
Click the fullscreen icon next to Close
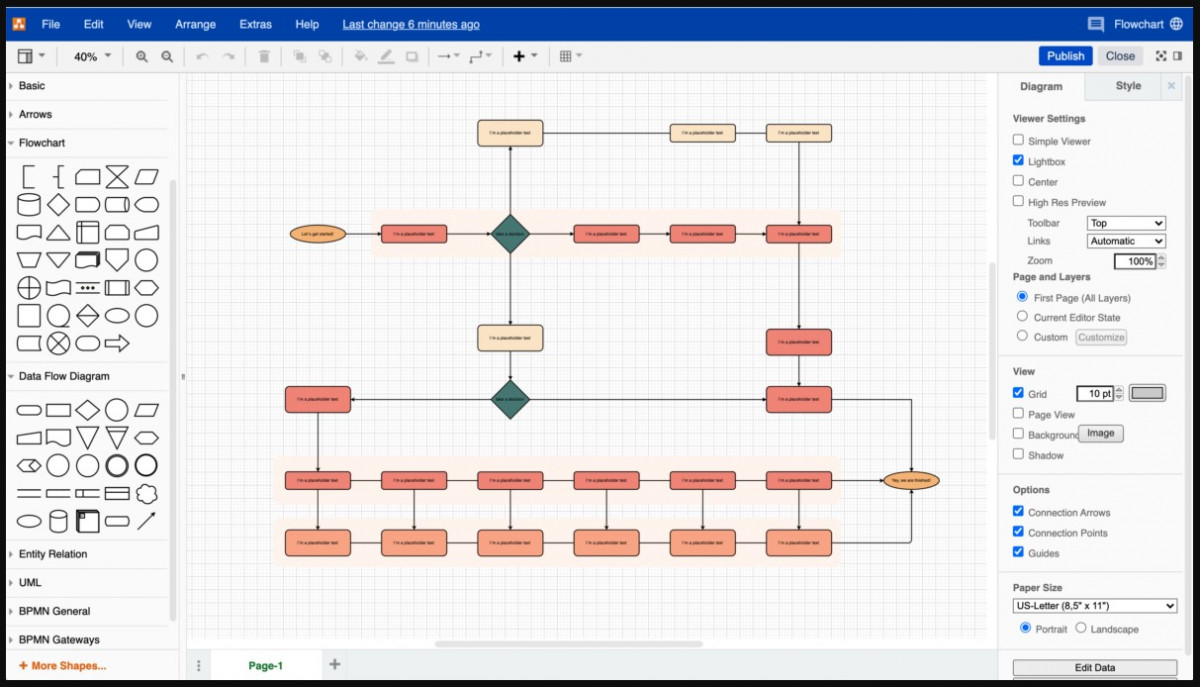coord(1161,56)
